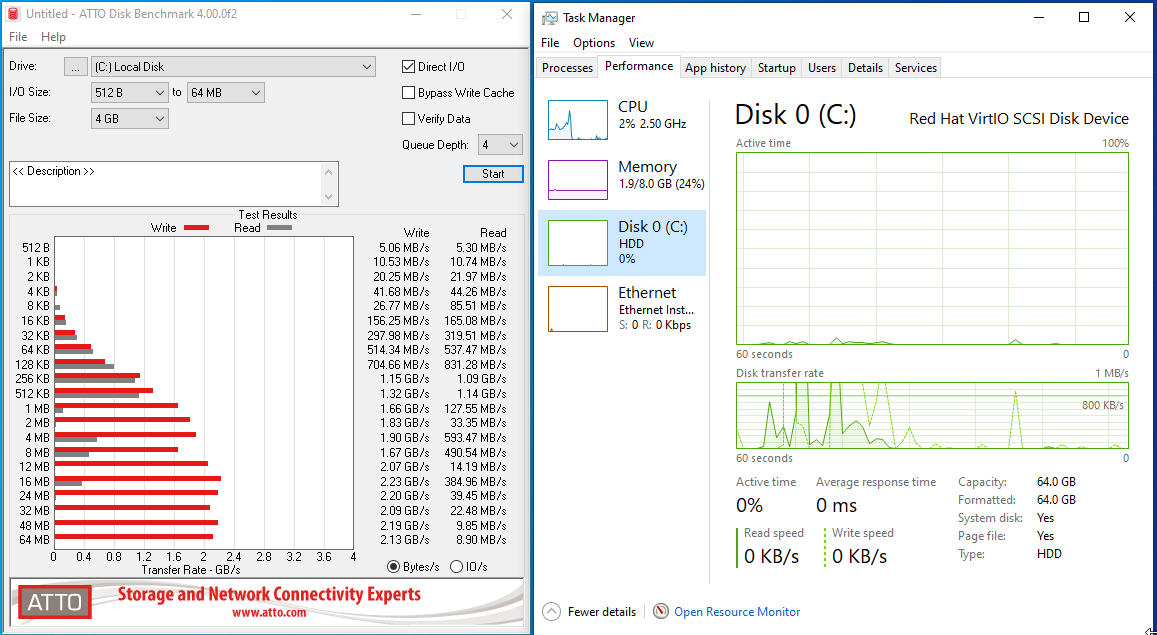
Task: Click in the Description text field
Action: pos(166,184)
